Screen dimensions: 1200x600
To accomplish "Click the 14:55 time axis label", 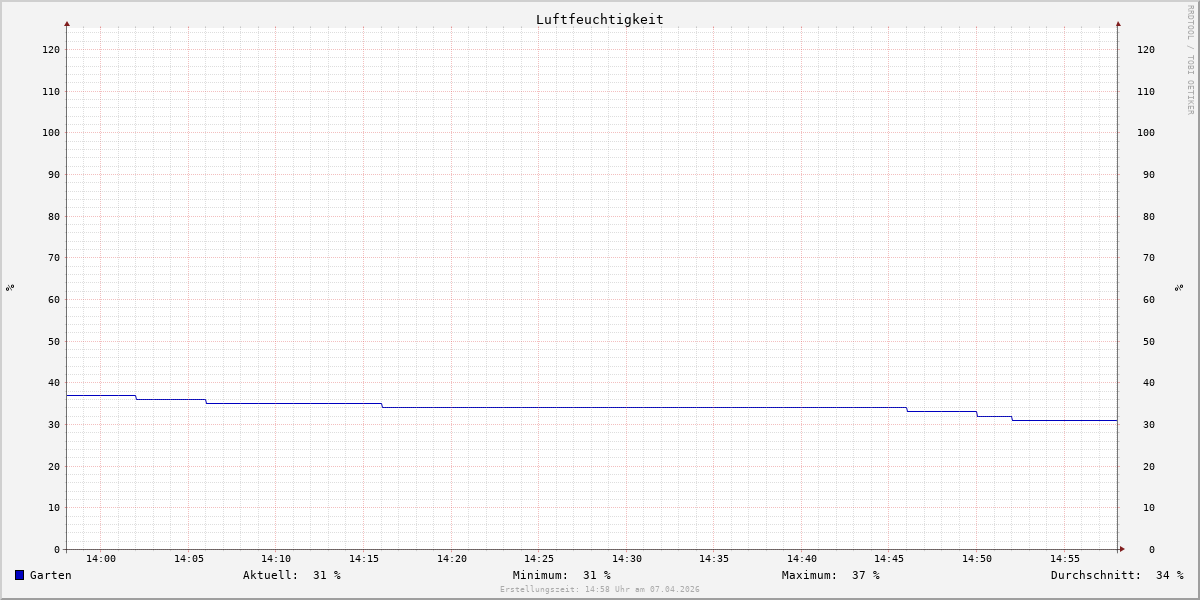I will tap(1065, 559).
